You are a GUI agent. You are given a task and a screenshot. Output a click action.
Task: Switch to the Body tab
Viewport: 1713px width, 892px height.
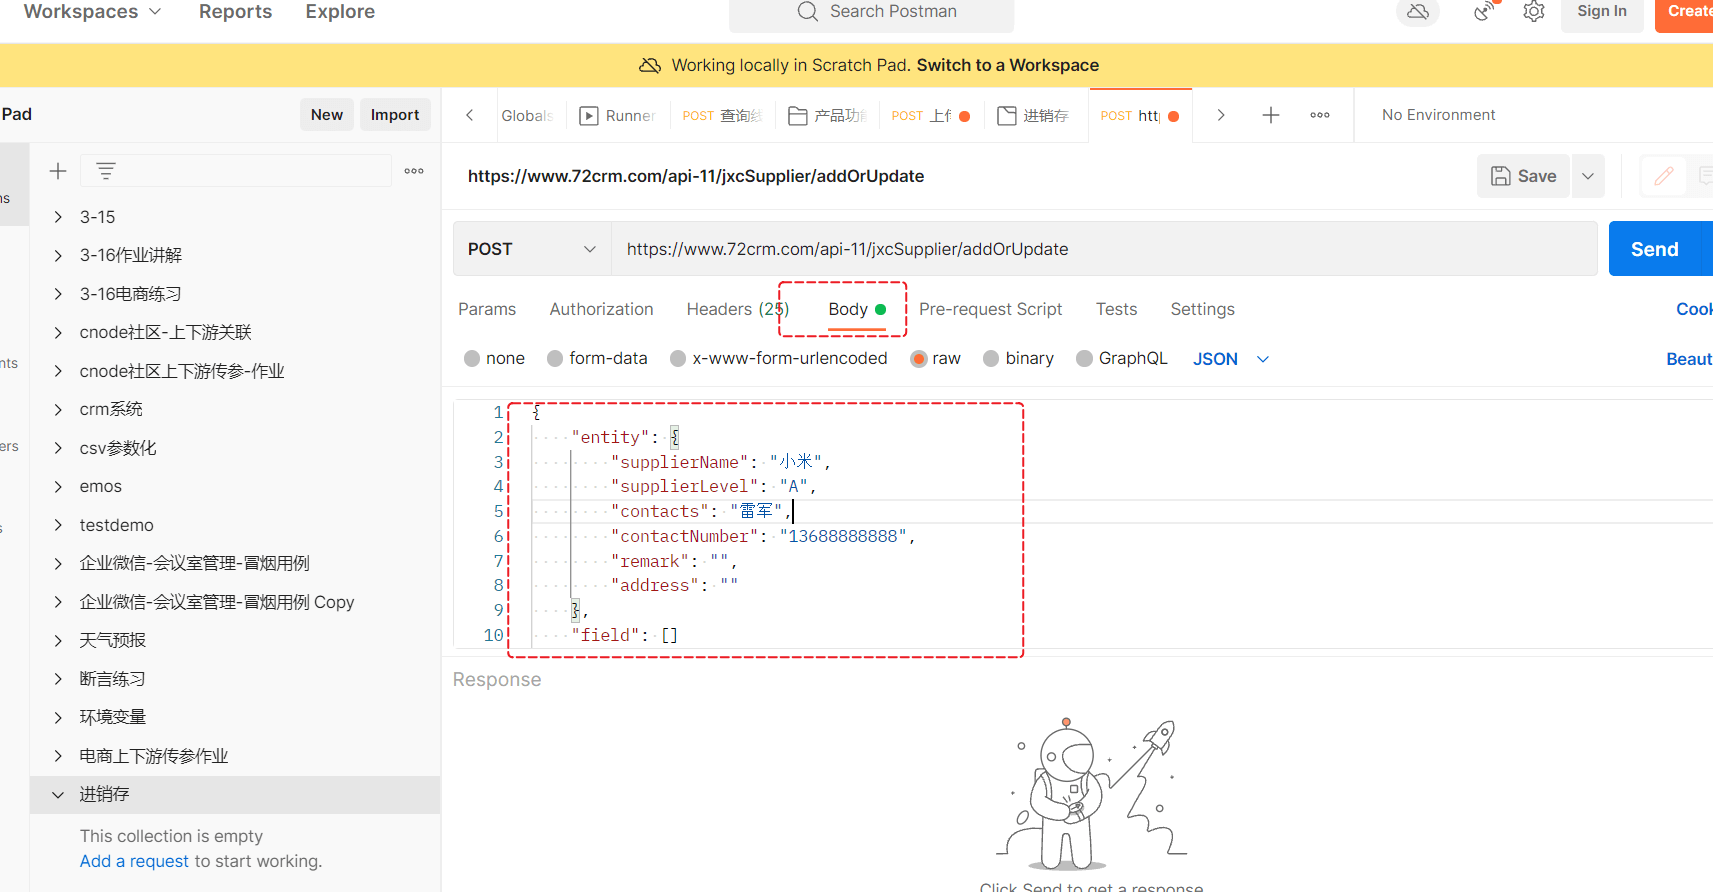tap(857, 309)
